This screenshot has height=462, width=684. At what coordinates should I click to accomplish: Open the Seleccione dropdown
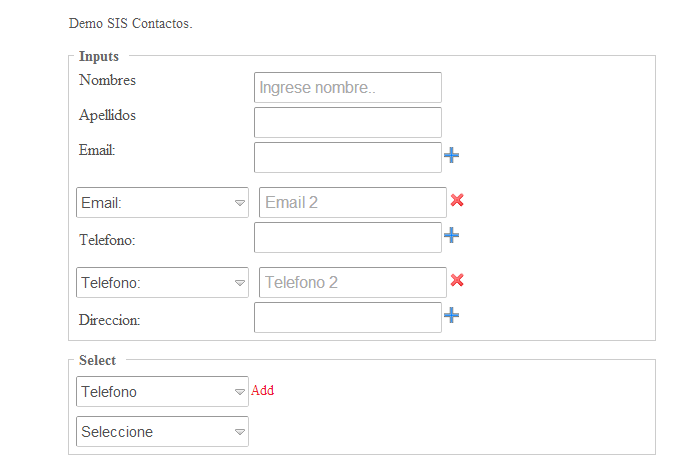point(162,431)
